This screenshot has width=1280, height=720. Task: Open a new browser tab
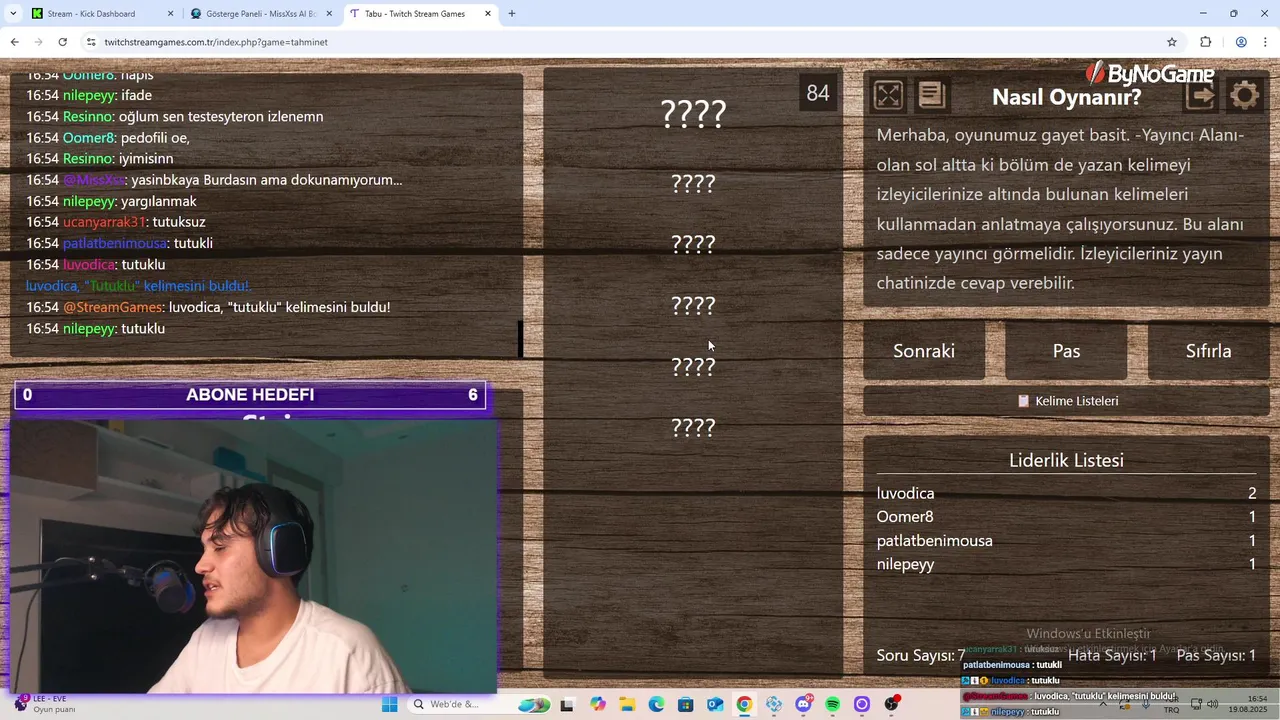click(x=512, y=14)
